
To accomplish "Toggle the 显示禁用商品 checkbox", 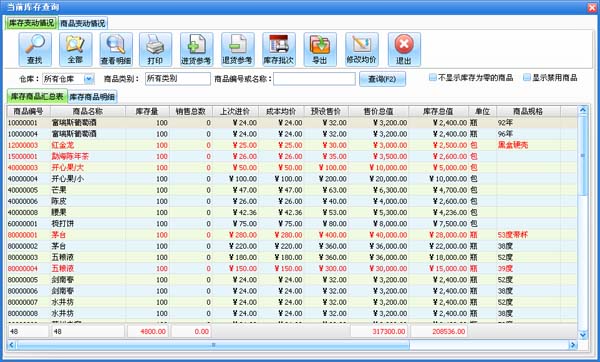I will coord(527,78).
